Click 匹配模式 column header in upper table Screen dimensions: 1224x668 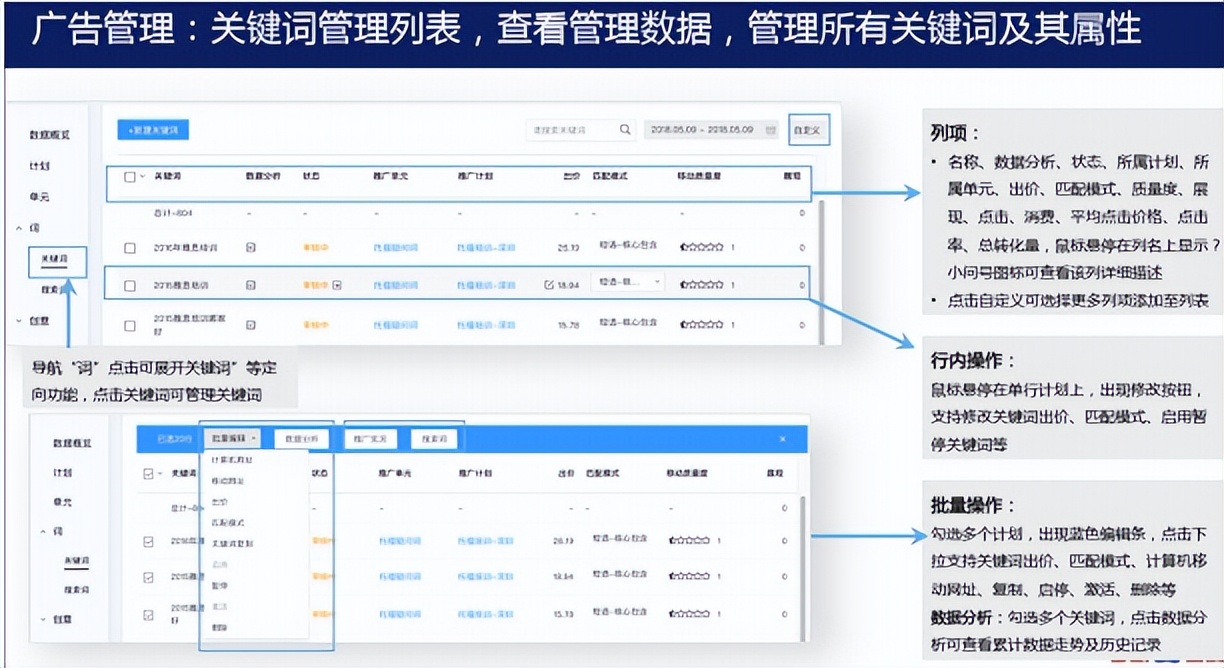(x=609, y=176)
